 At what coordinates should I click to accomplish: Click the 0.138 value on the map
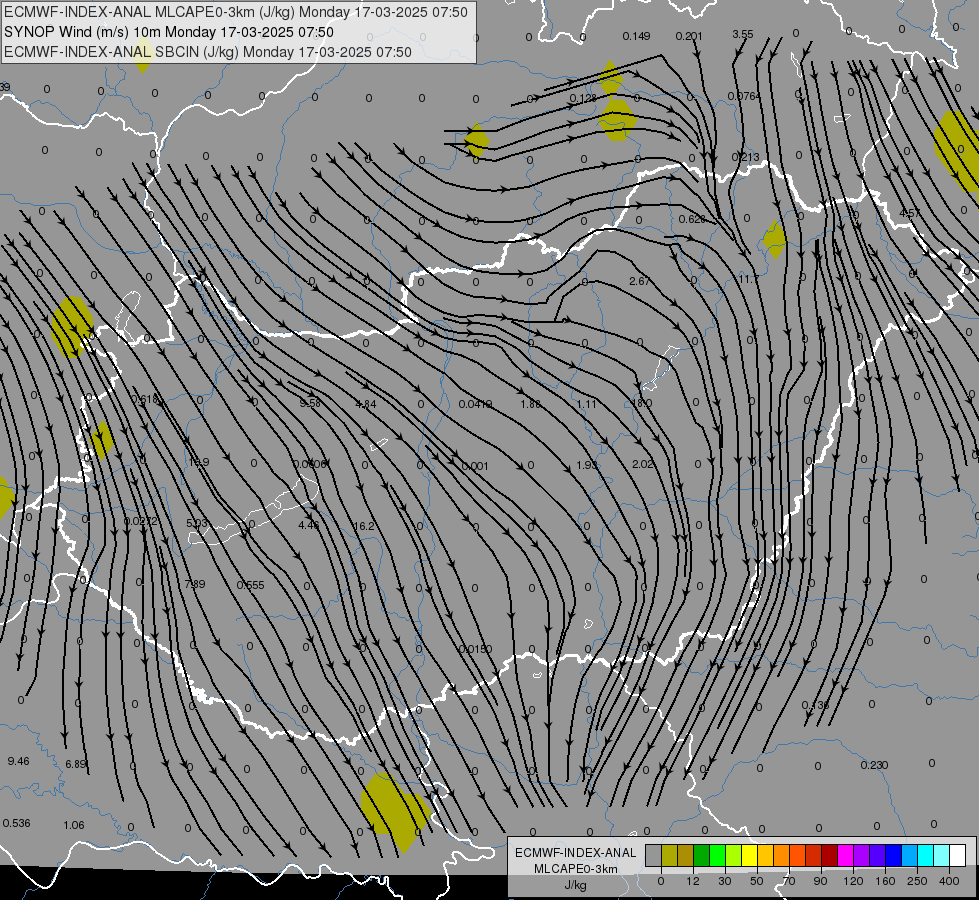pyautogui.click(x=815, y=705)
